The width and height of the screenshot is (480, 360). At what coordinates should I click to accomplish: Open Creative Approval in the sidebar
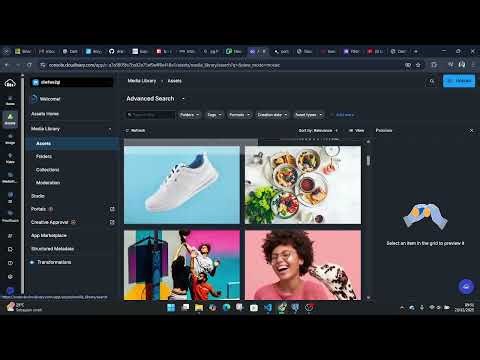point(49,222)
